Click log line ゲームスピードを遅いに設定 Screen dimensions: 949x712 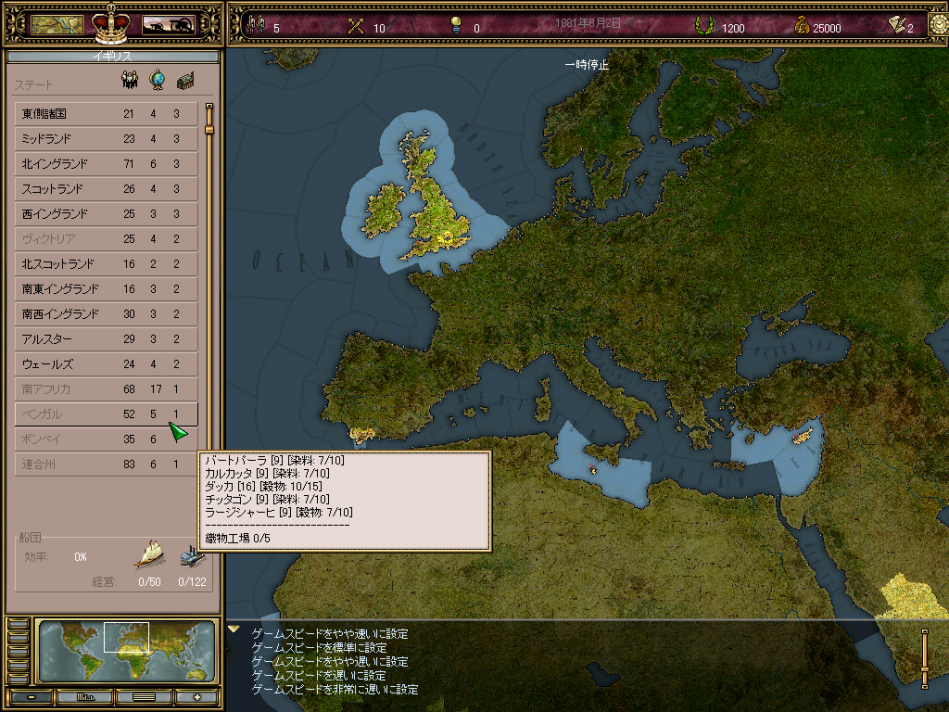pyautogui.click(x=319, y=676)
